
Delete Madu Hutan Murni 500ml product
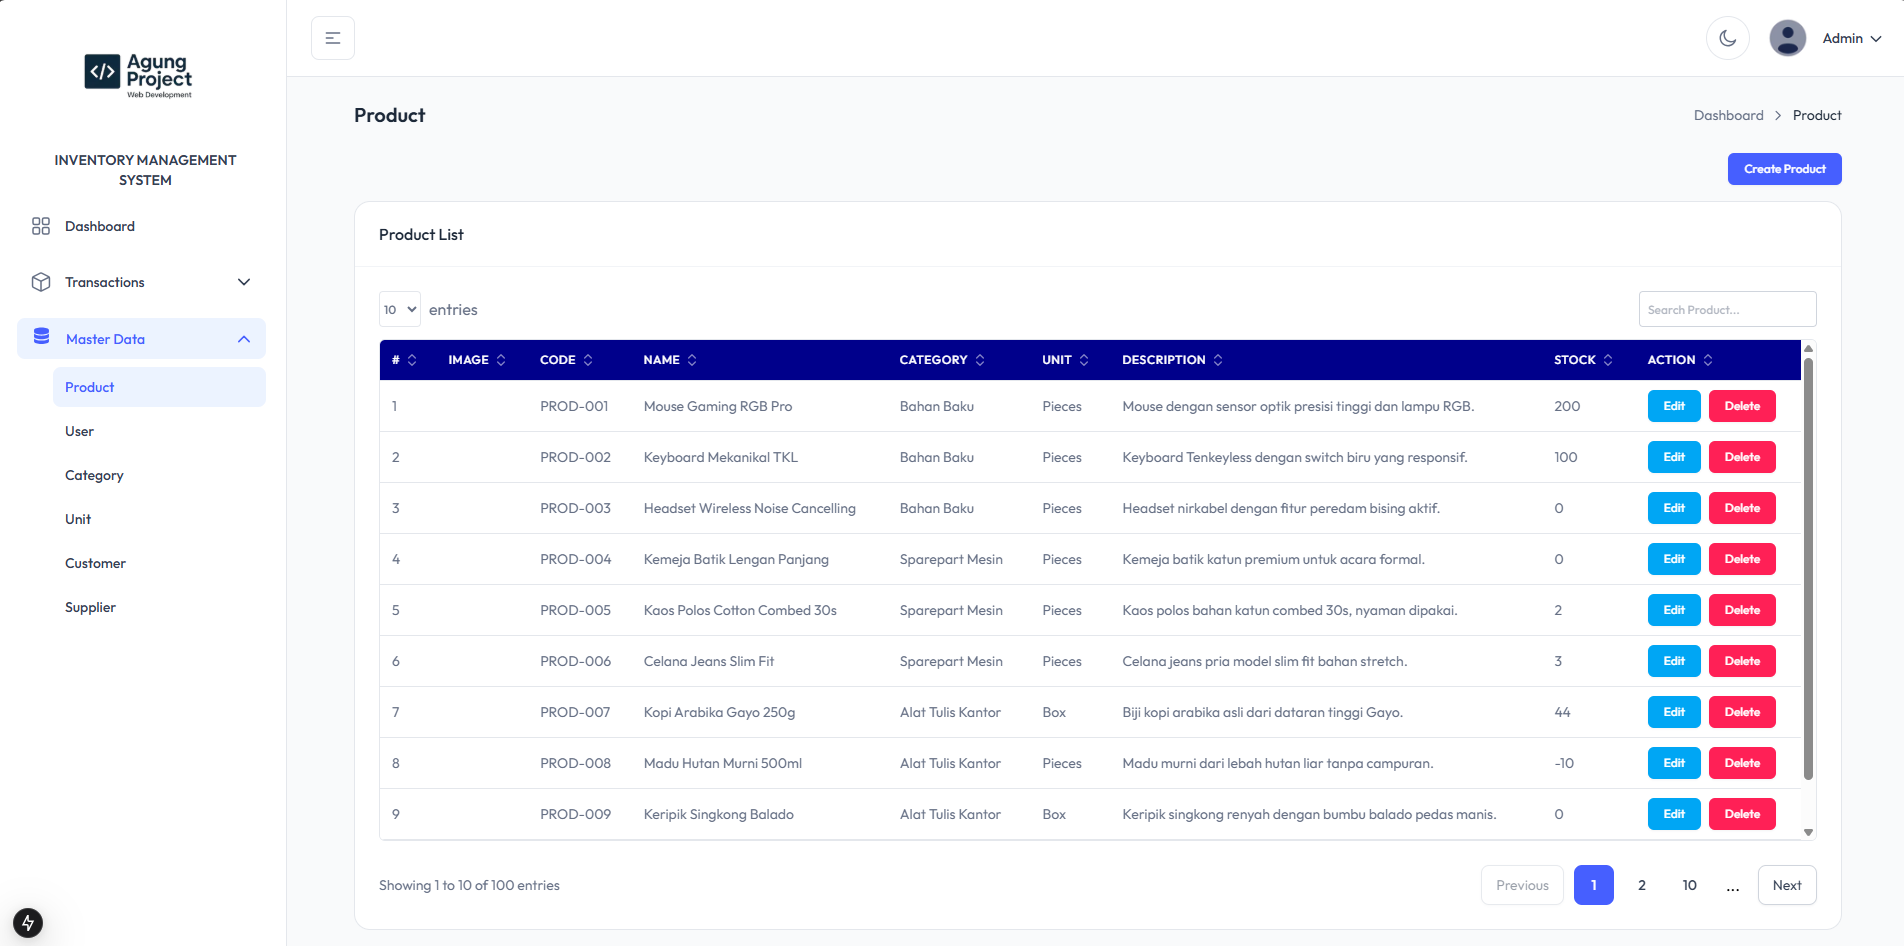point(1742,763)
